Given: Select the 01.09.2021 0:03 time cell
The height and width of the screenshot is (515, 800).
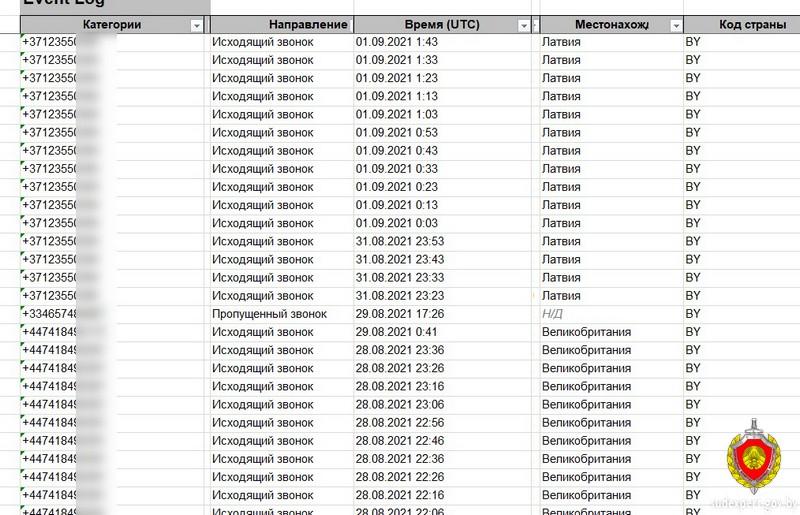Looking at the screenshot, I should [397, 223].
